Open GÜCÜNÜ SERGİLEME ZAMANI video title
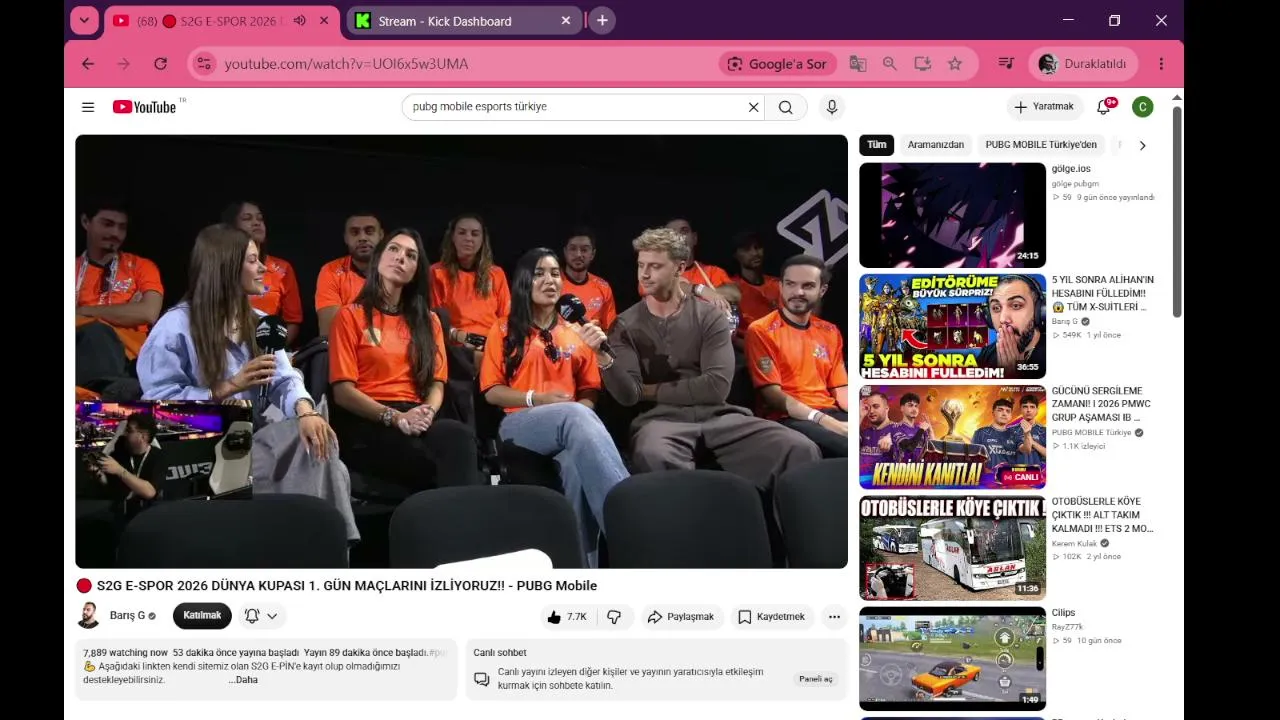Screen dimensions: 1280x720 [1101, 404]
